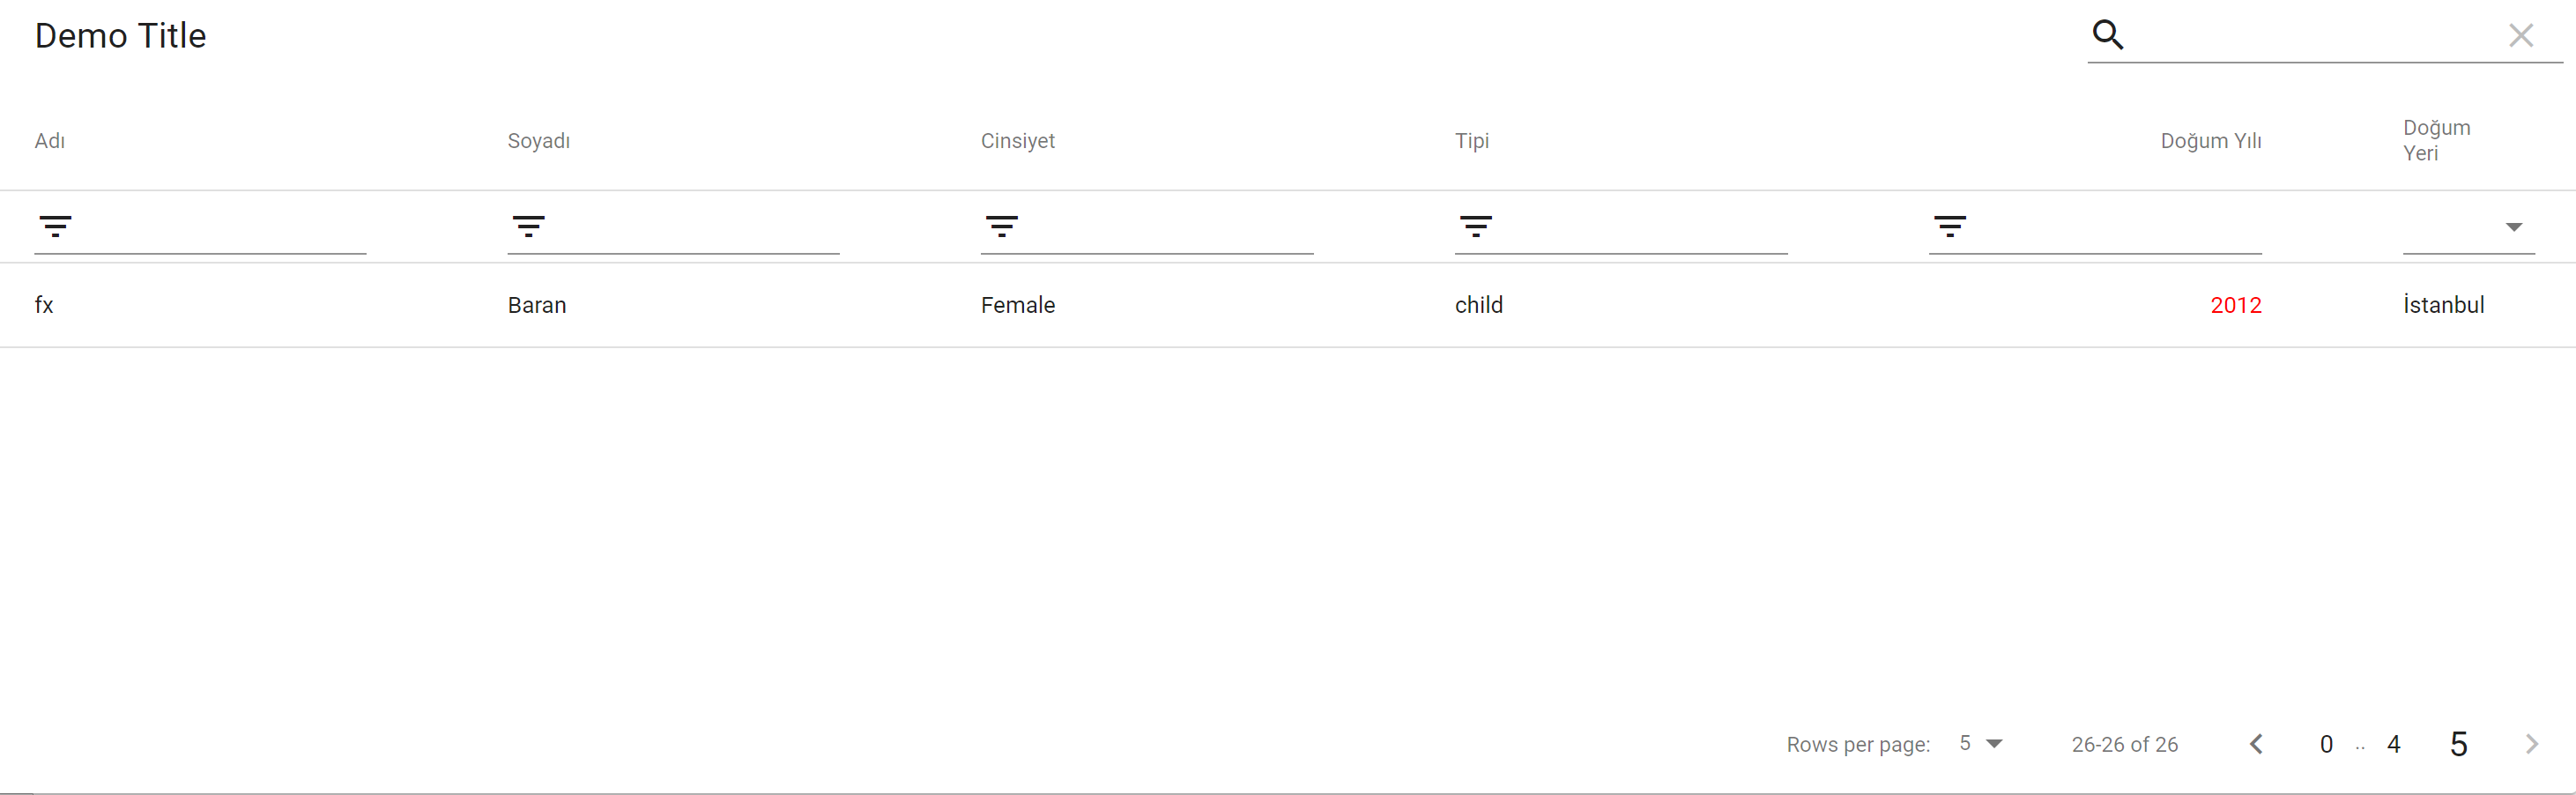Click the search magnifier icon

click(x=2108, y=34)
